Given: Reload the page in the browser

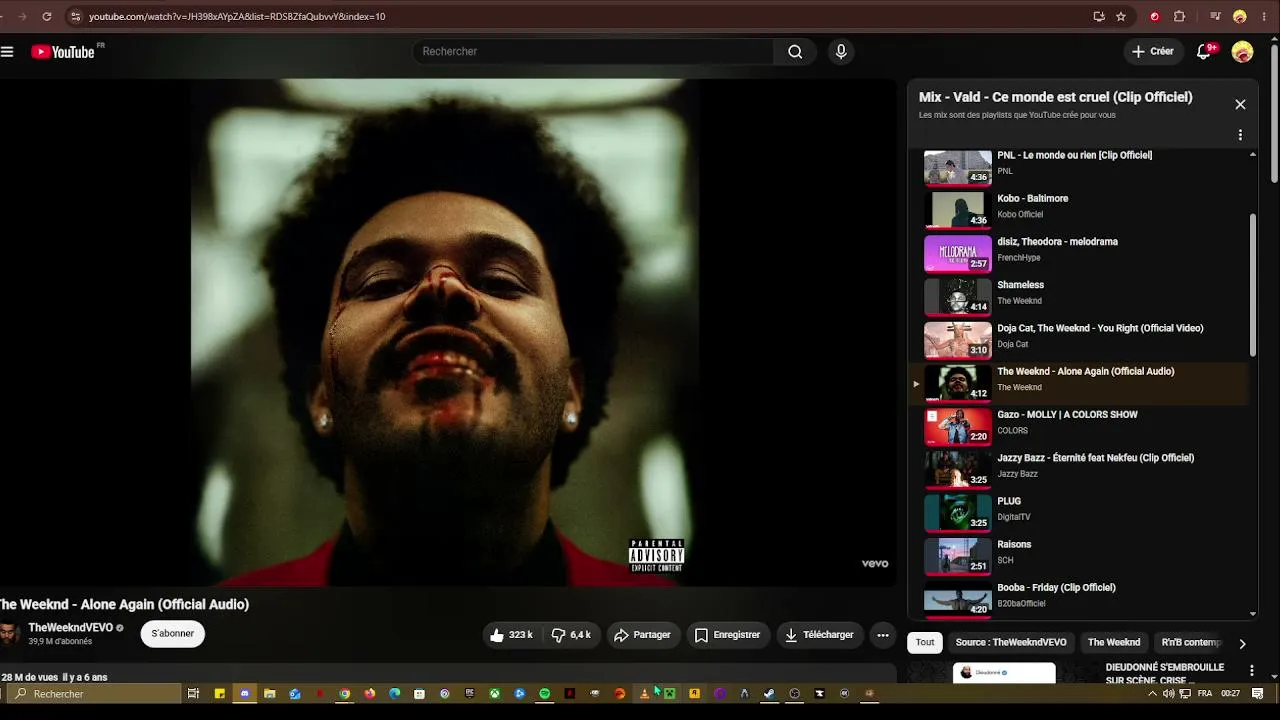Looking at the screenshot, I should 46,16.
